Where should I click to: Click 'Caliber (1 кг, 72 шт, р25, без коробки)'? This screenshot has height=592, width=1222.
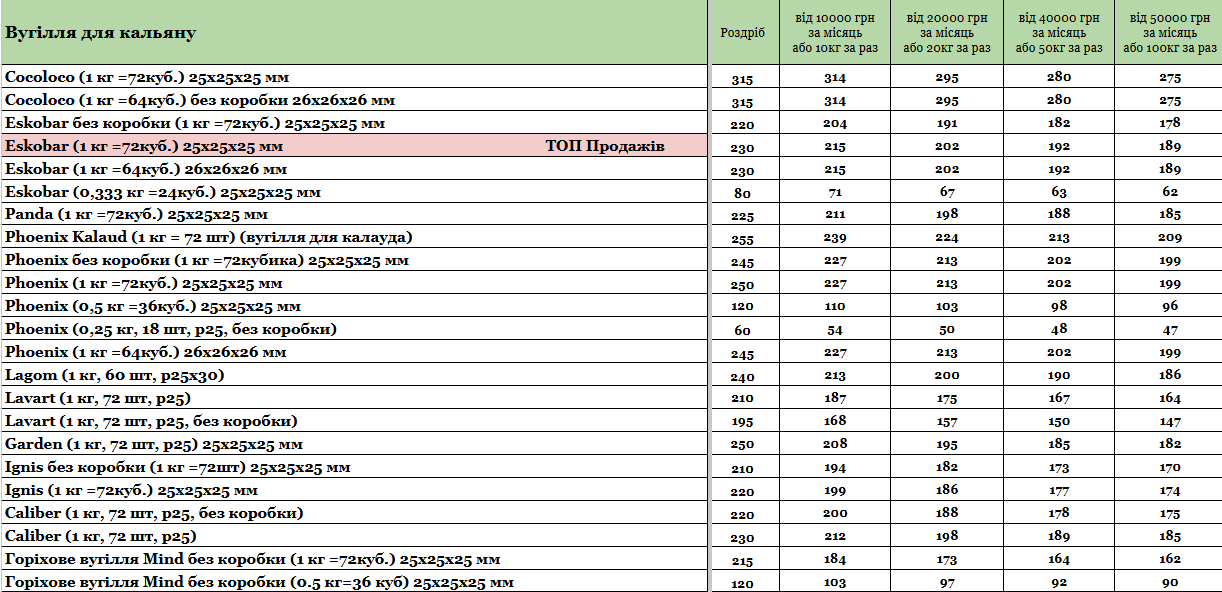[x=154, y=513]
